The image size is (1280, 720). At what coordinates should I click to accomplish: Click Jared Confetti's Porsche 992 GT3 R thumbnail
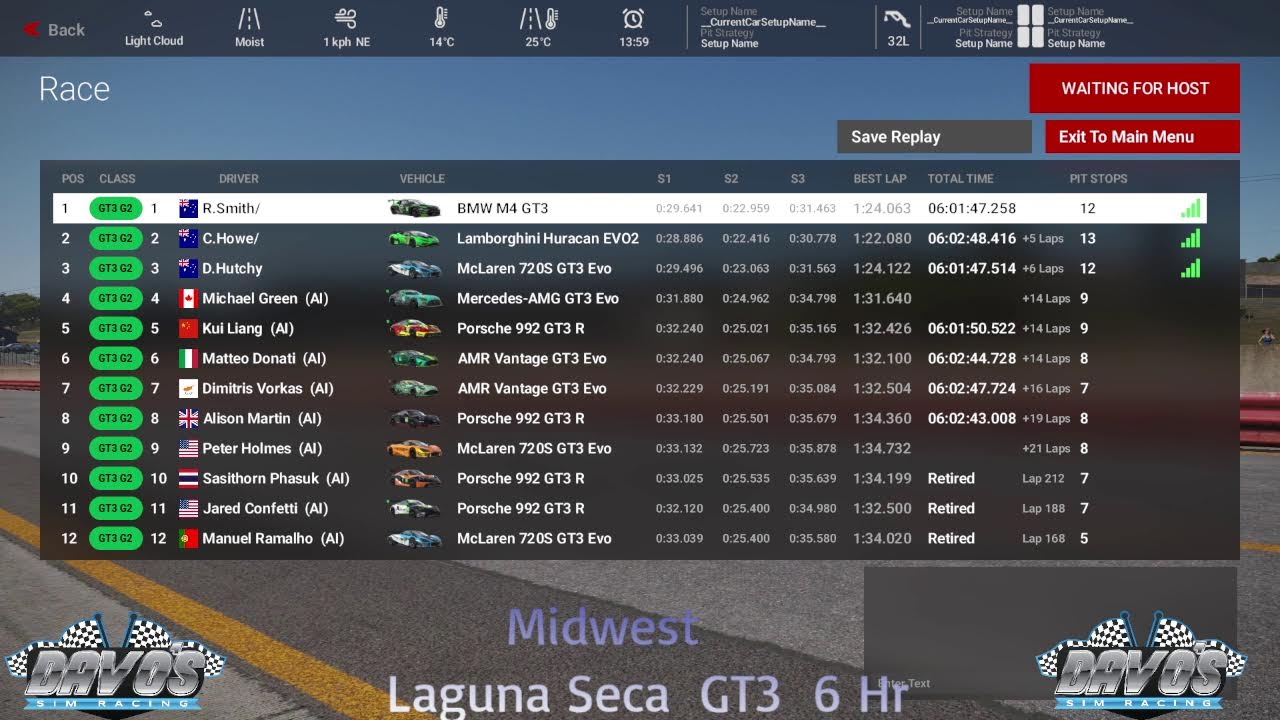tap(414, 508)
